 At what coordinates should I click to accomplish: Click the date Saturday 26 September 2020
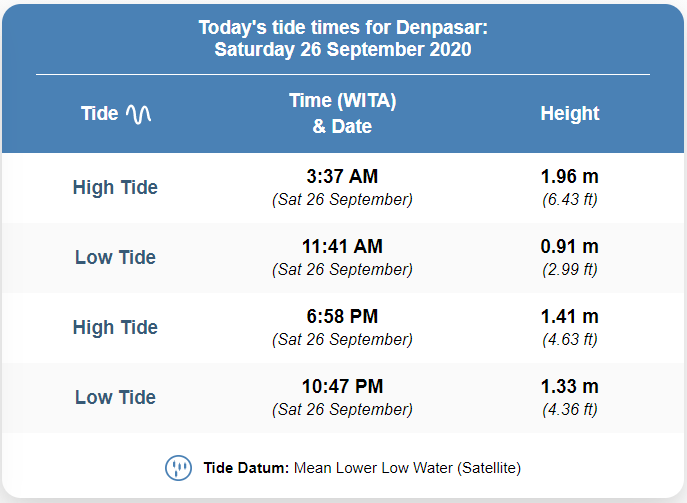click(343, 50)
